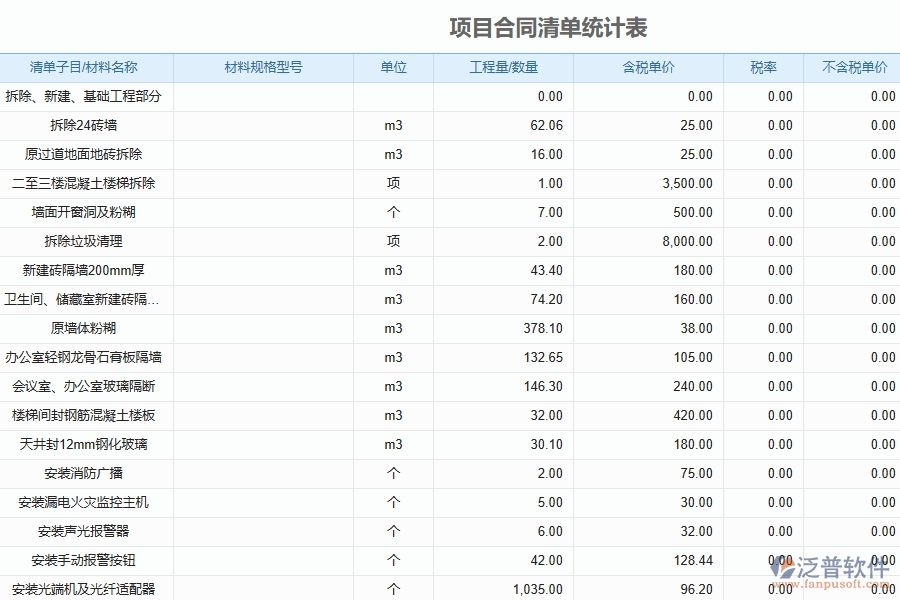Click the 材料规格型号 column header
Screen dimensions: 900x600
point(263,68)
